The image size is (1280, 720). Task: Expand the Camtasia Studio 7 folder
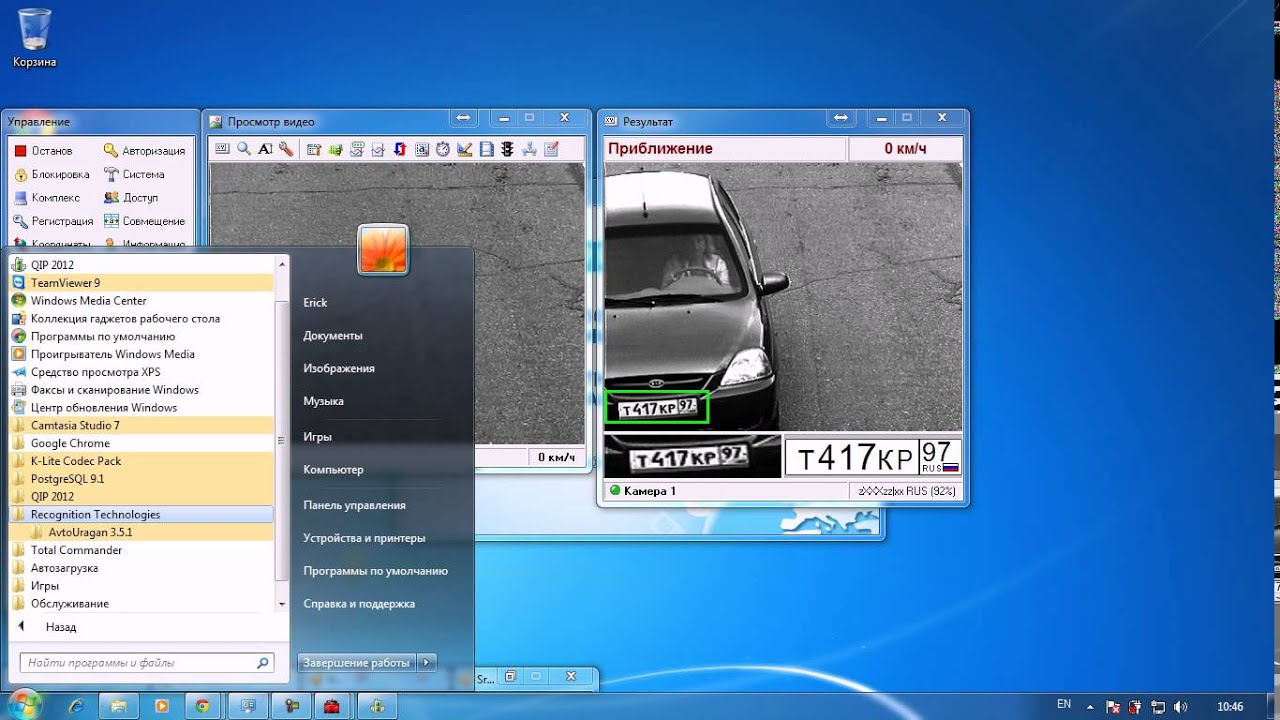click(141, 425)
